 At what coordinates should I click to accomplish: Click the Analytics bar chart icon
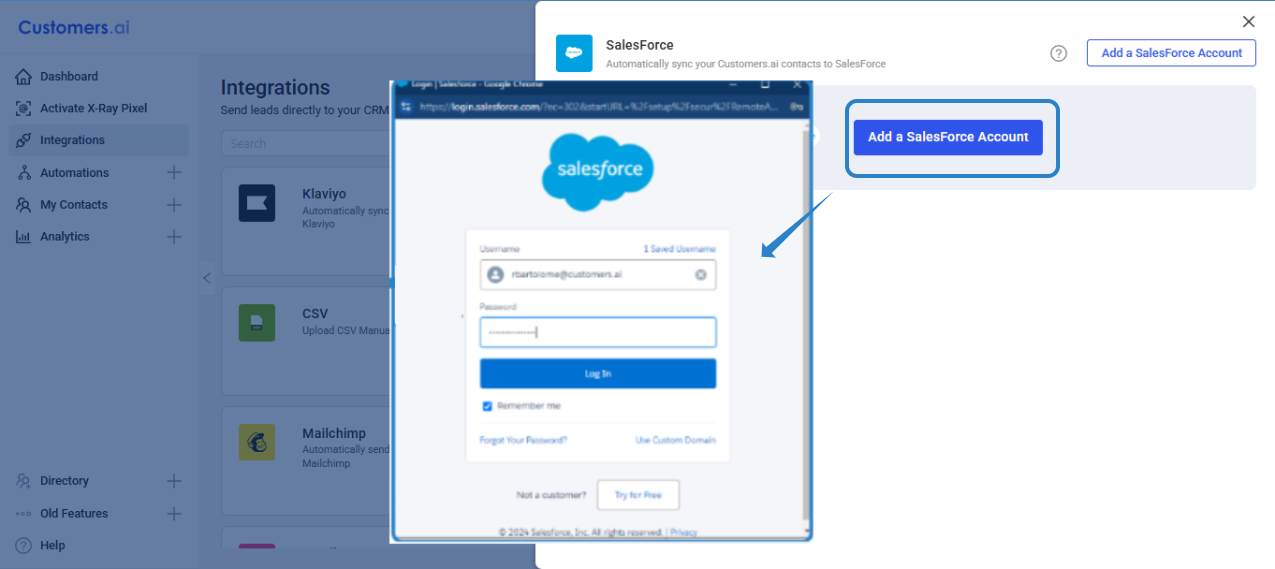[23, 237]
